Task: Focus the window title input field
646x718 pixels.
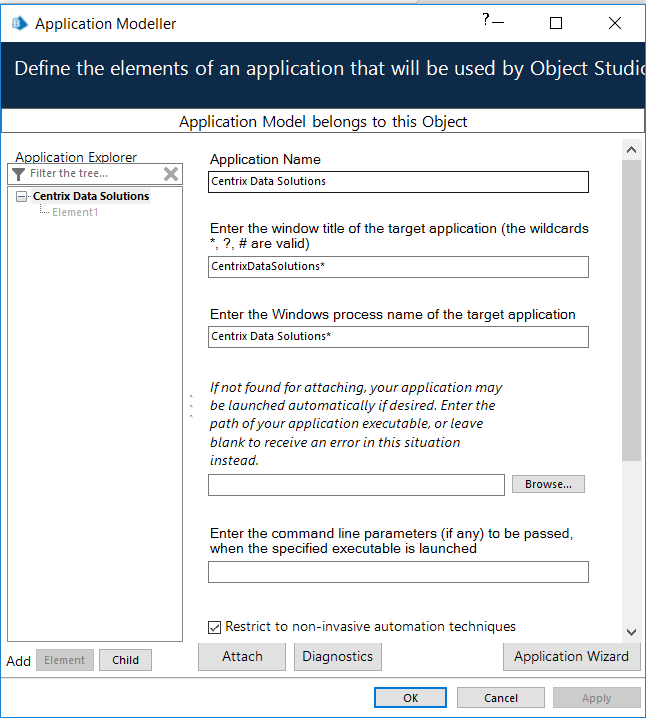Action: coord(398,267)
